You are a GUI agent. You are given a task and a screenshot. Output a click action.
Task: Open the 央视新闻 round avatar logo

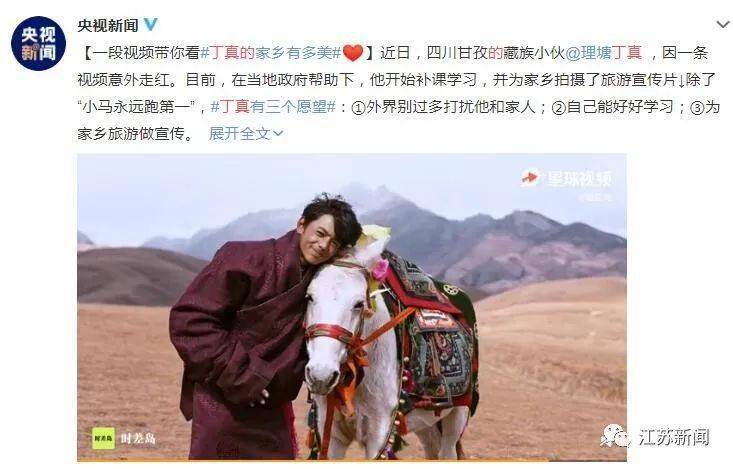pos(38,43)
